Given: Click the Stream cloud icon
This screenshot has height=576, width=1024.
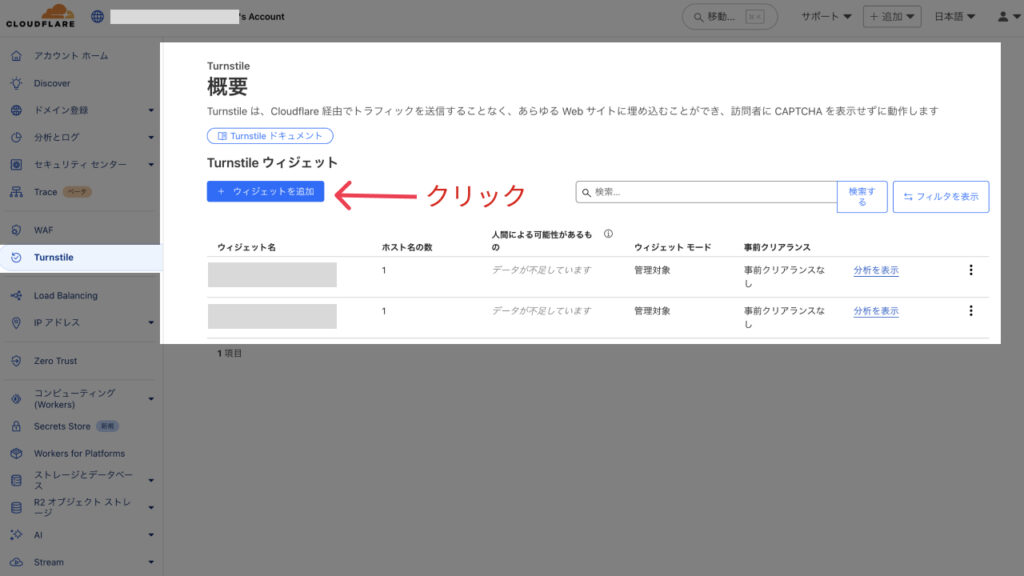Looking at the screenshot, I should [x=16, y=562].
